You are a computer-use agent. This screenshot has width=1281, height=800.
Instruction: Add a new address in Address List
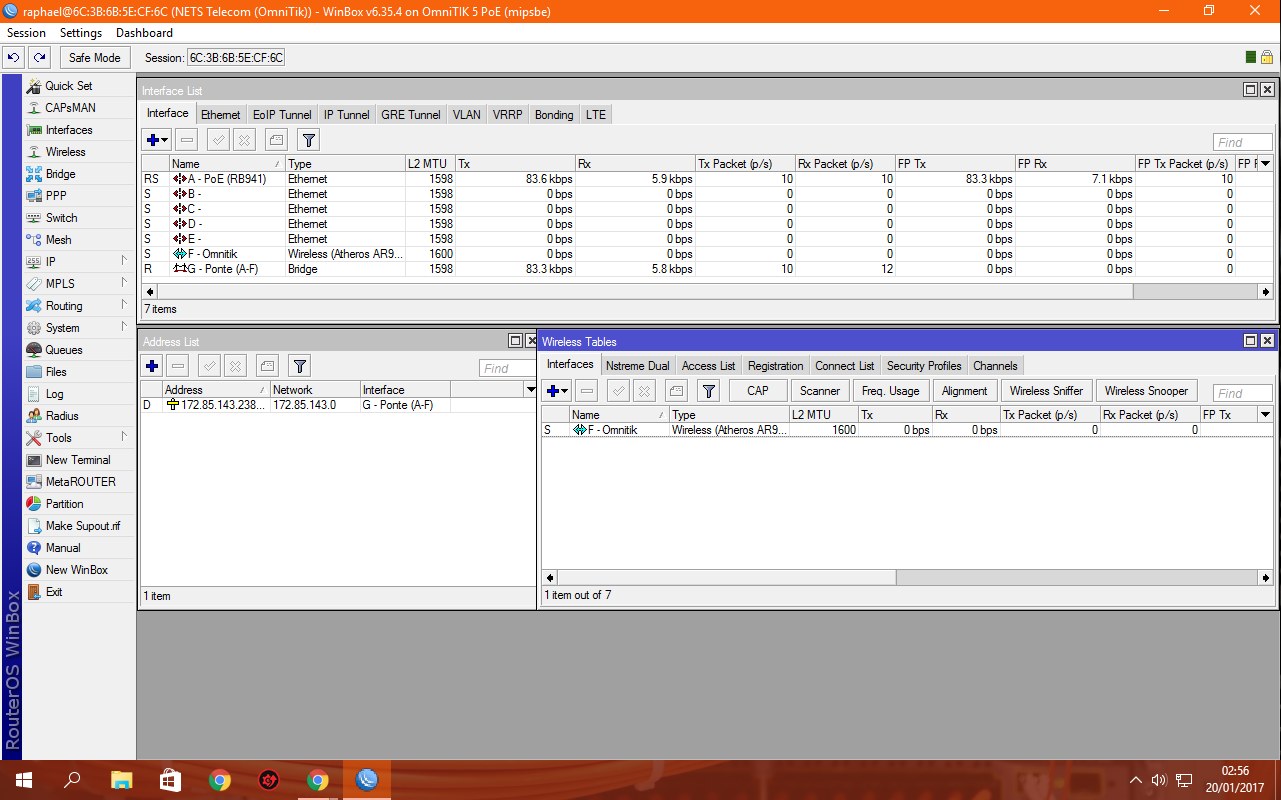click(x=152, y=366)
